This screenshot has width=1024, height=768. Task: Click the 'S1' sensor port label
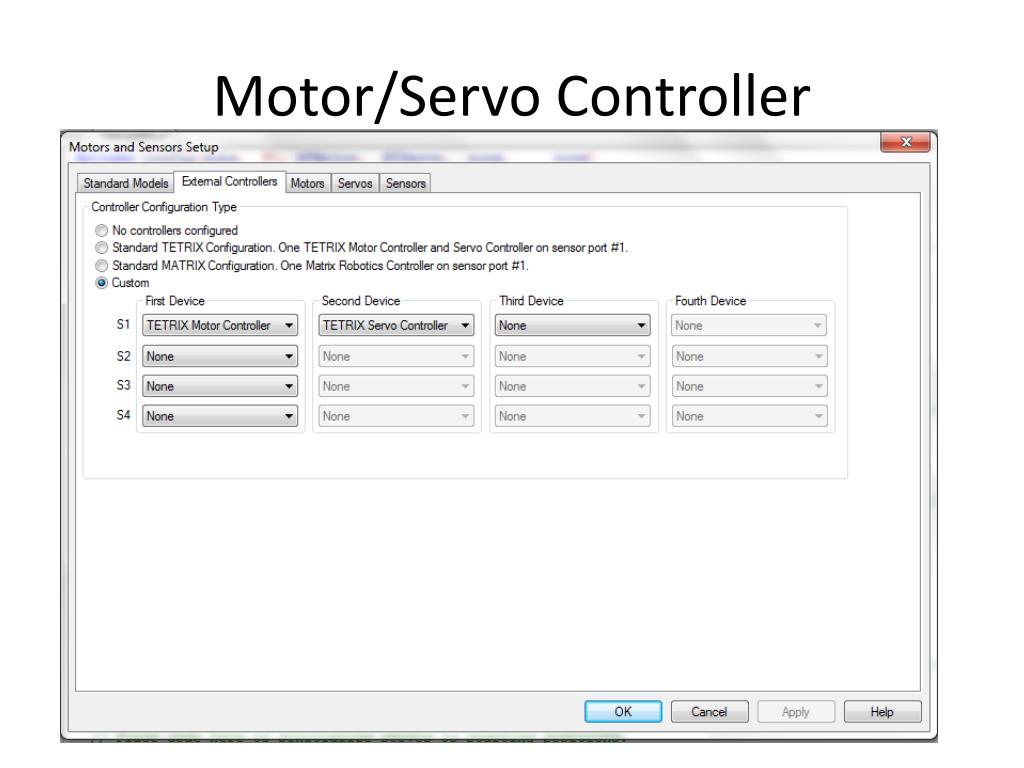coord(123,324)
